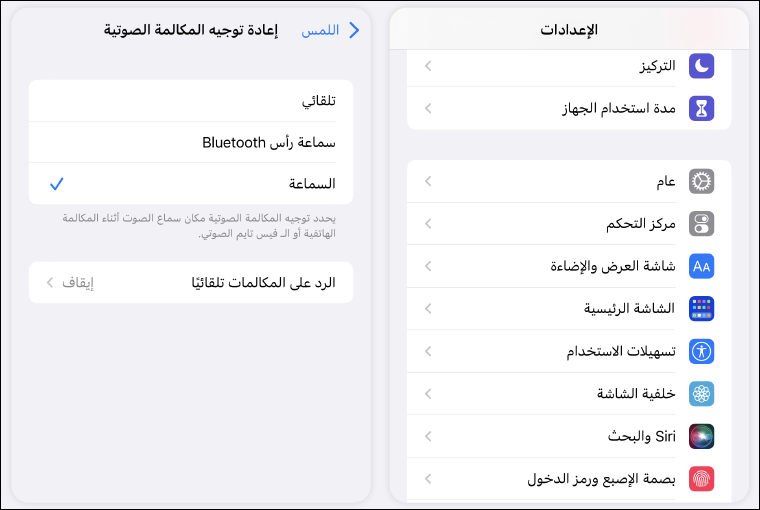Expand the عام row chevron

coord(428,181)
